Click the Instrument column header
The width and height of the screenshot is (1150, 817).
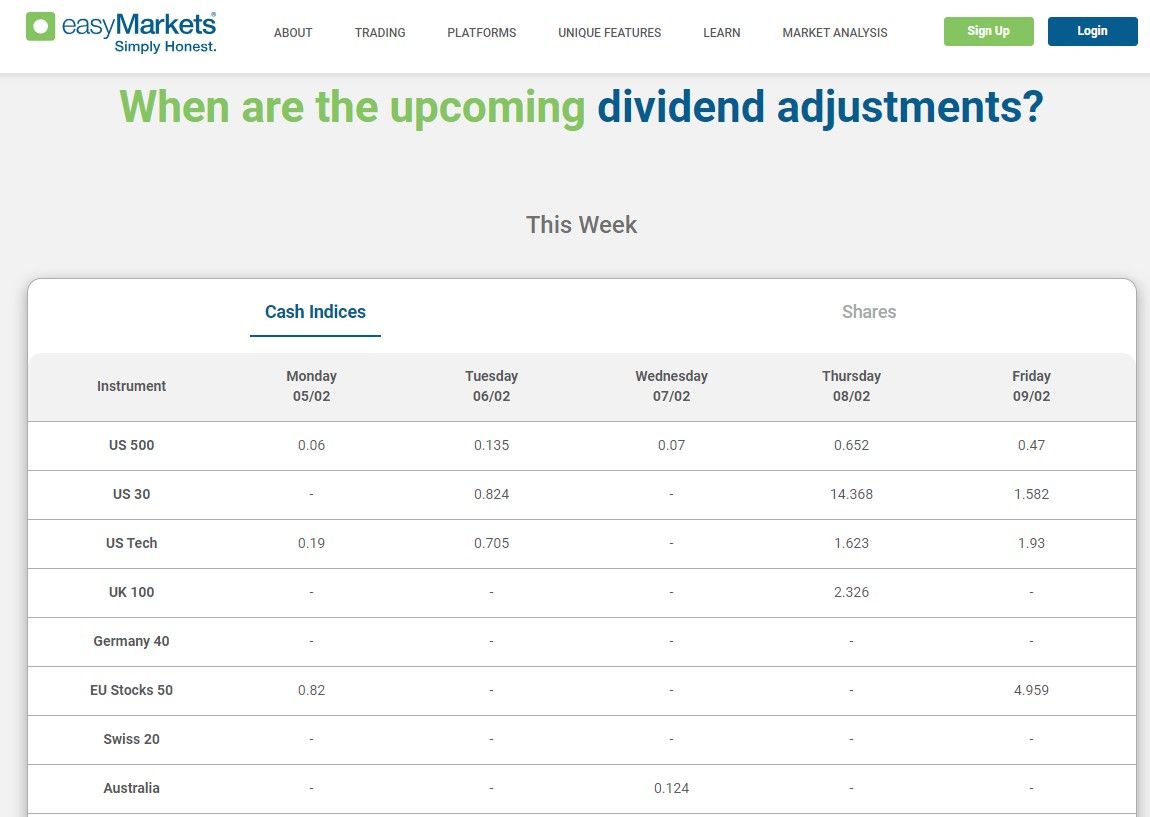[x=131, y=386]
